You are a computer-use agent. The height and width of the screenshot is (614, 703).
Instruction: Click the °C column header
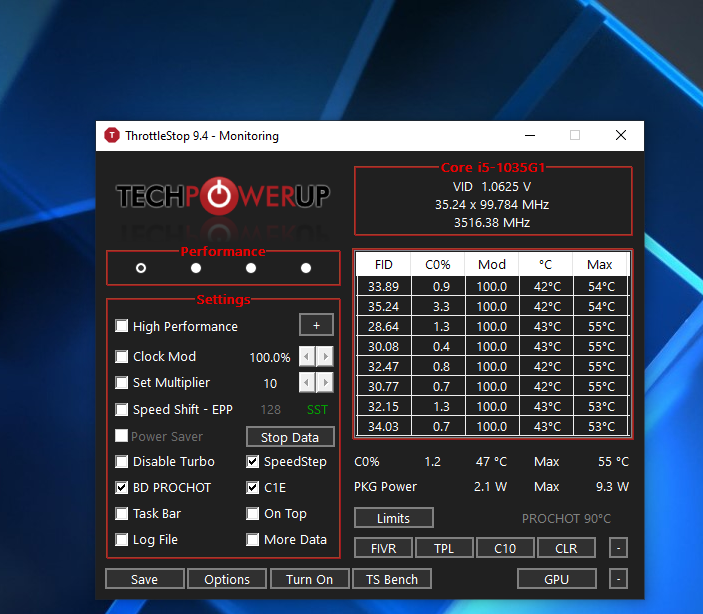pyautogui.click(x=546, y=265)
